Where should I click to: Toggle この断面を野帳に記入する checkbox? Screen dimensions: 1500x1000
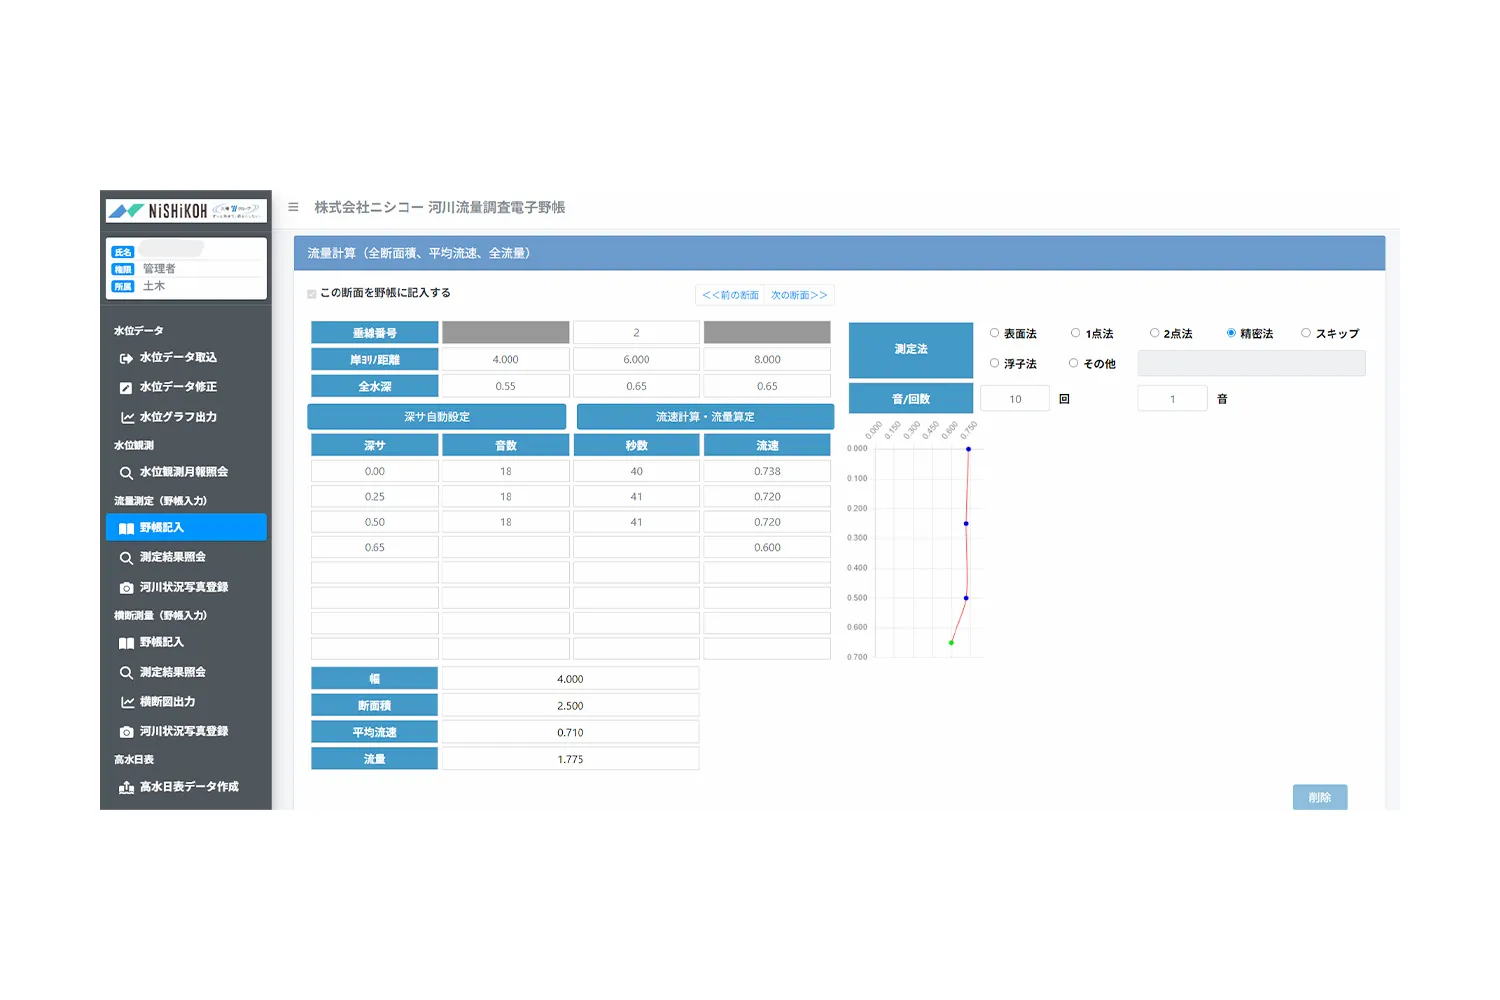pyautogui.click(x=312, y=294)
